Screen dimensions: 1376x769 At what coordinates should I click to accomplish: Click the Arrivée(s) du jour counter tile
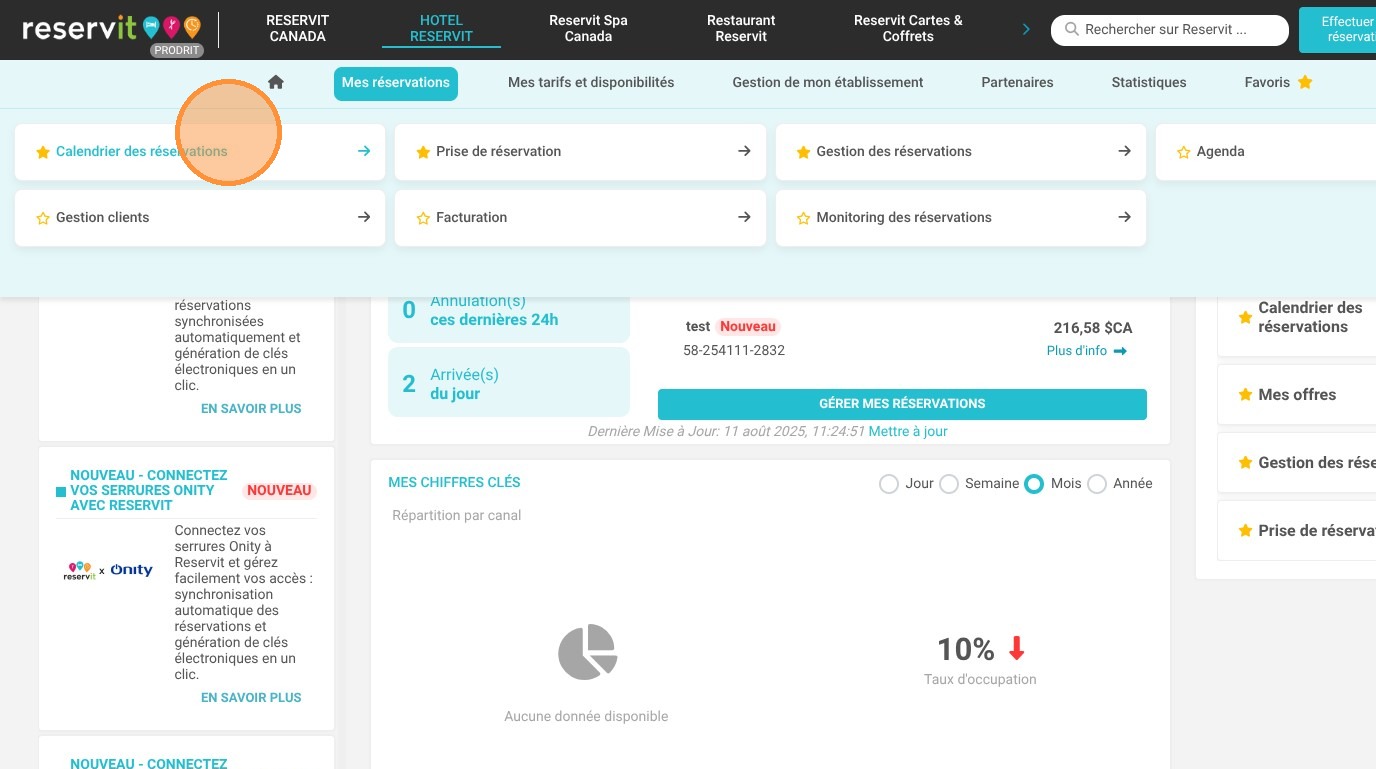tap(509, 384)
